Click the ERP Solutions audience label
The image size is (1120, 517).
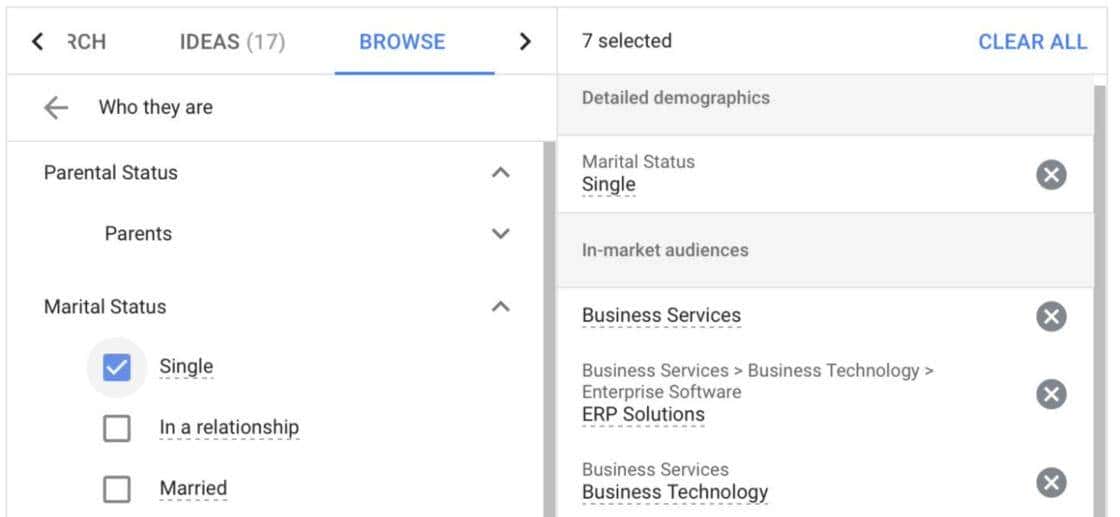pyautogui.click(x=643, y=415)
